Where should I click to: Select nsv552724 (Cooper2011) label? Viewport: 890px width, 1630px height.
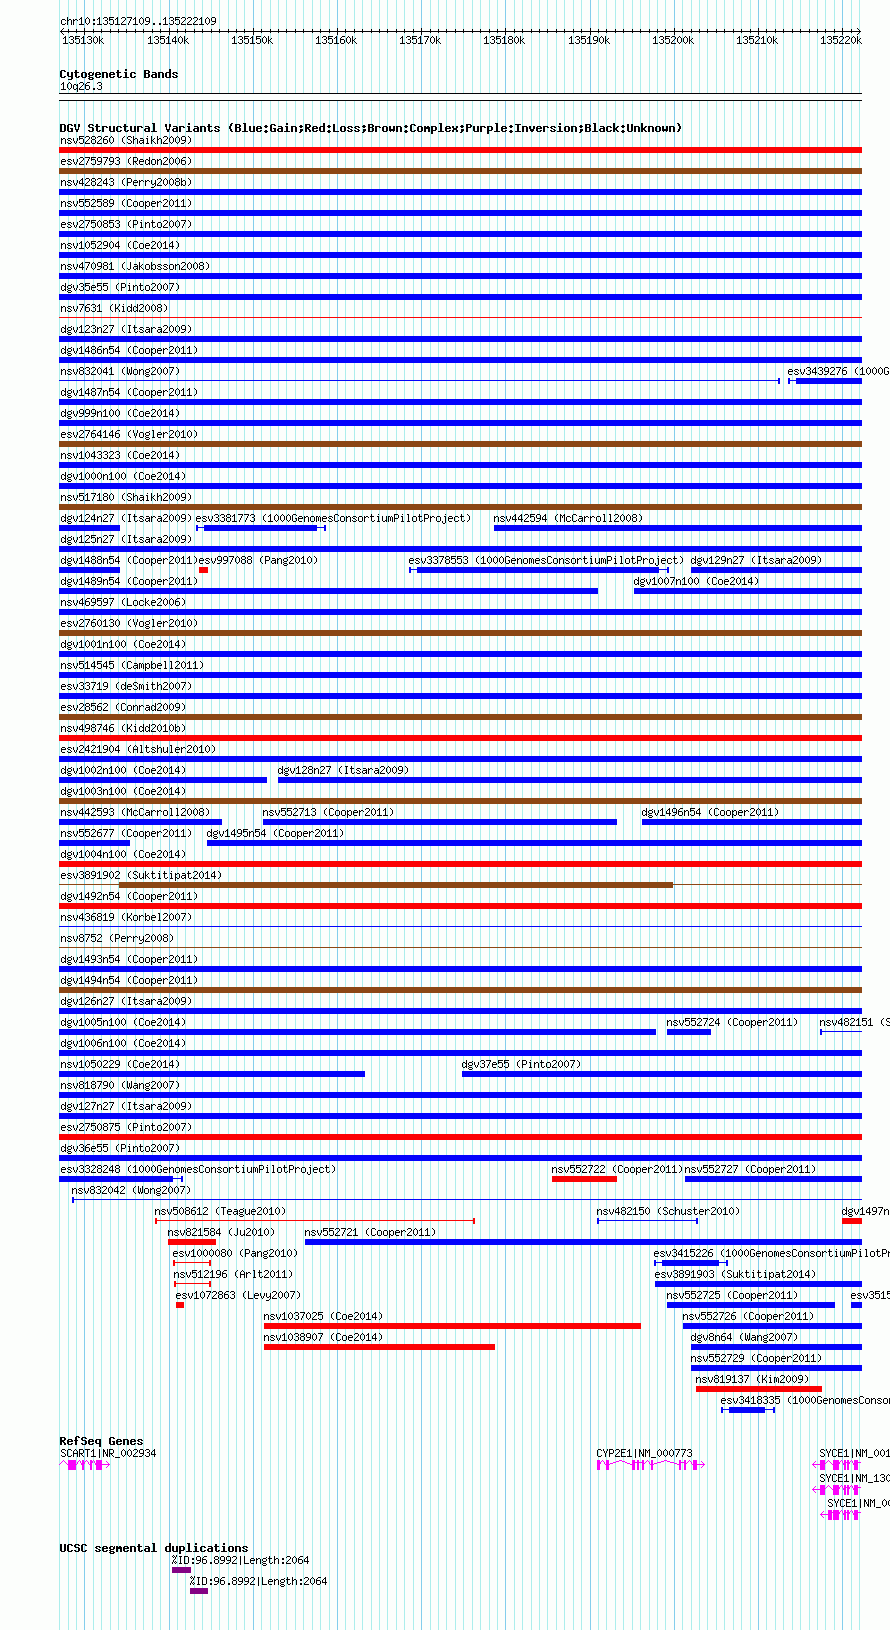(x=732, y=1022)
